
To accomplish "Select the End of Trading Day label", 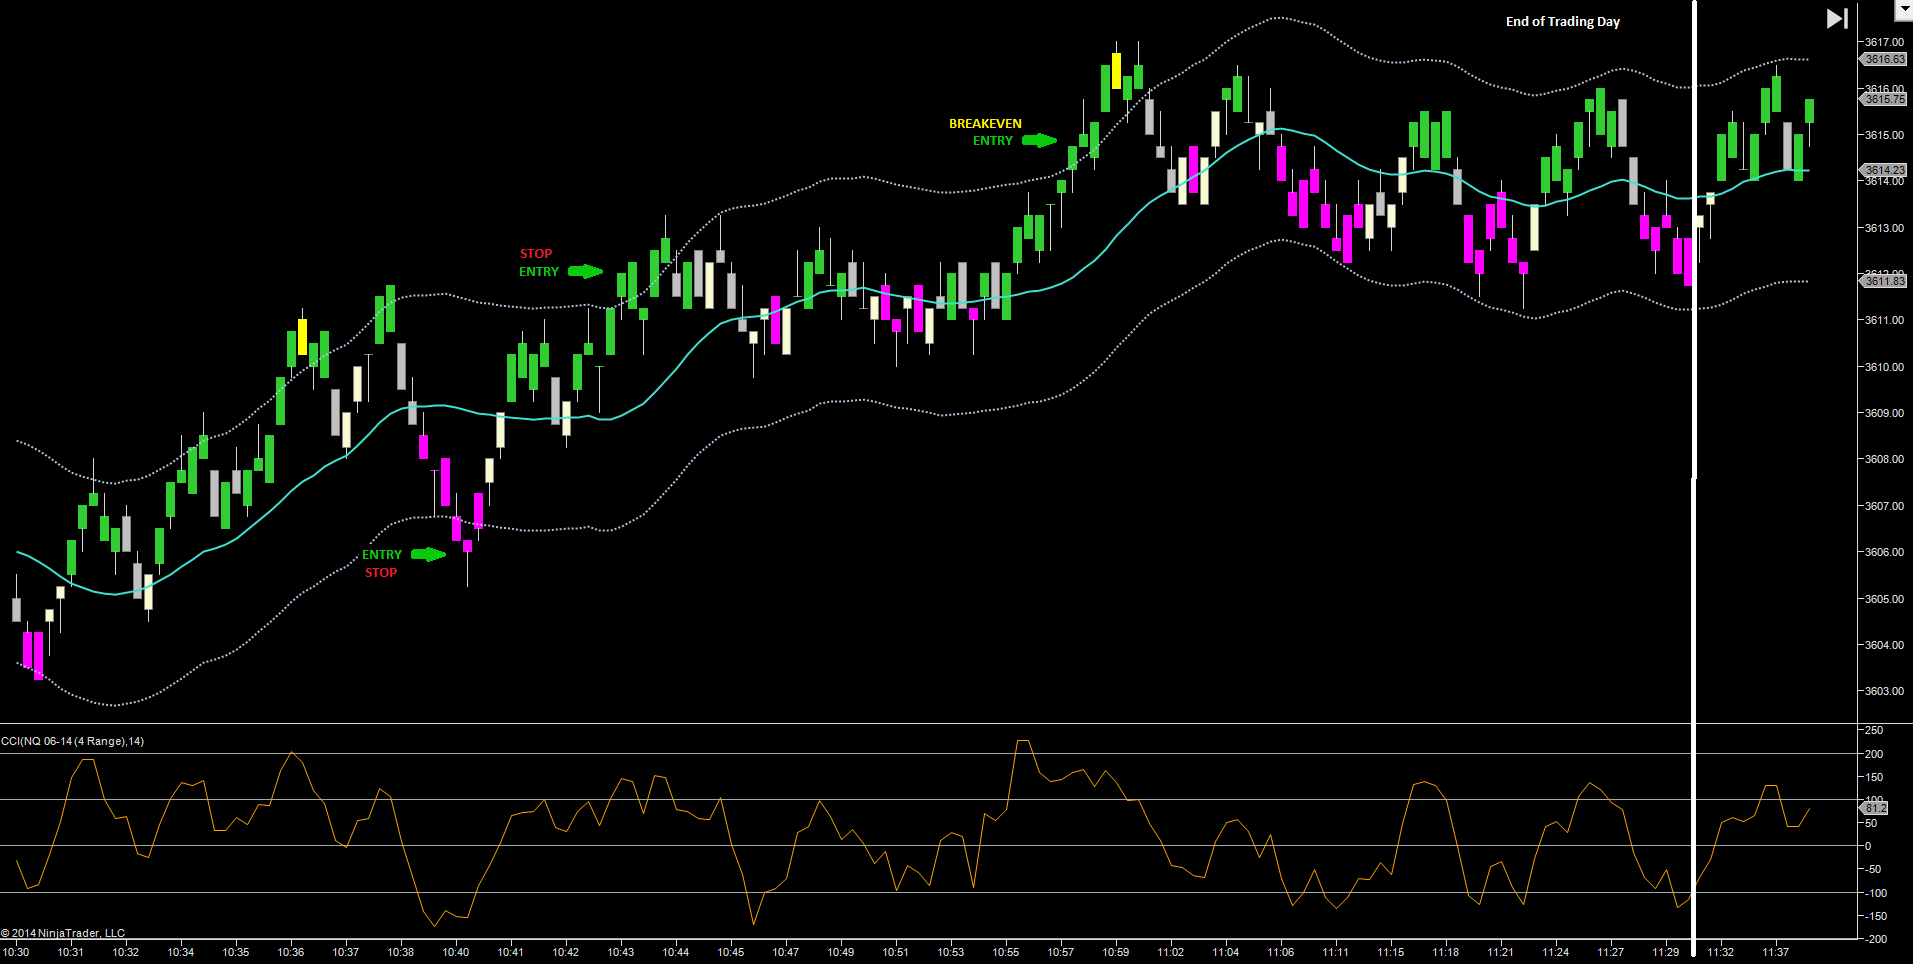I will 1563,22.
